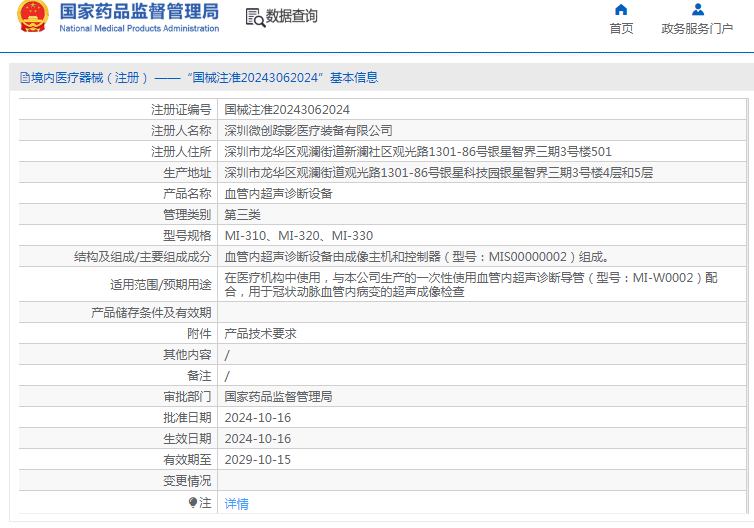Select 产品技术要求 attachment value

(261, 334)
